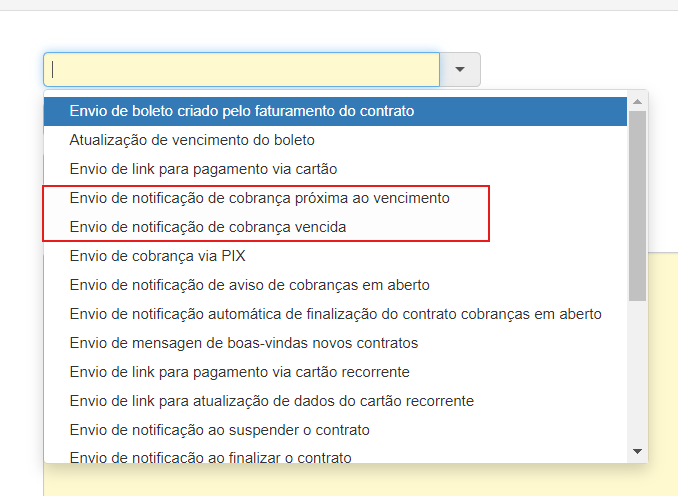Screen dimensions: 678x496
Task: Pick 'notificação ao suspender o contrato'
Action: pyautogui.click(x=219, y=430)
